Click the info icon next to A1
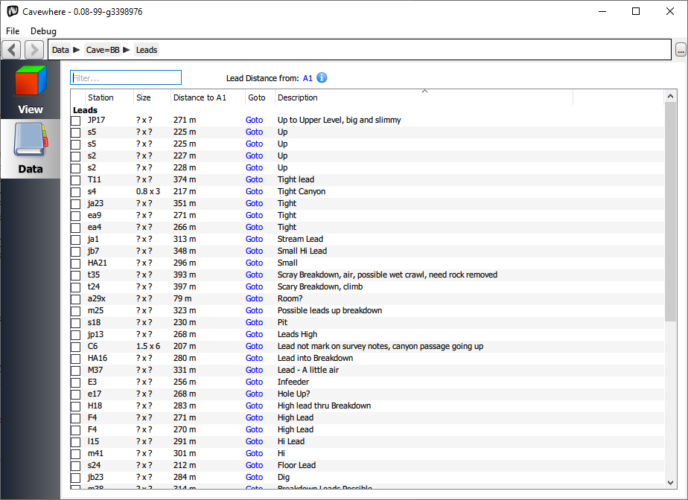Viewport: 688px width, 500px height. click(322, 78)
